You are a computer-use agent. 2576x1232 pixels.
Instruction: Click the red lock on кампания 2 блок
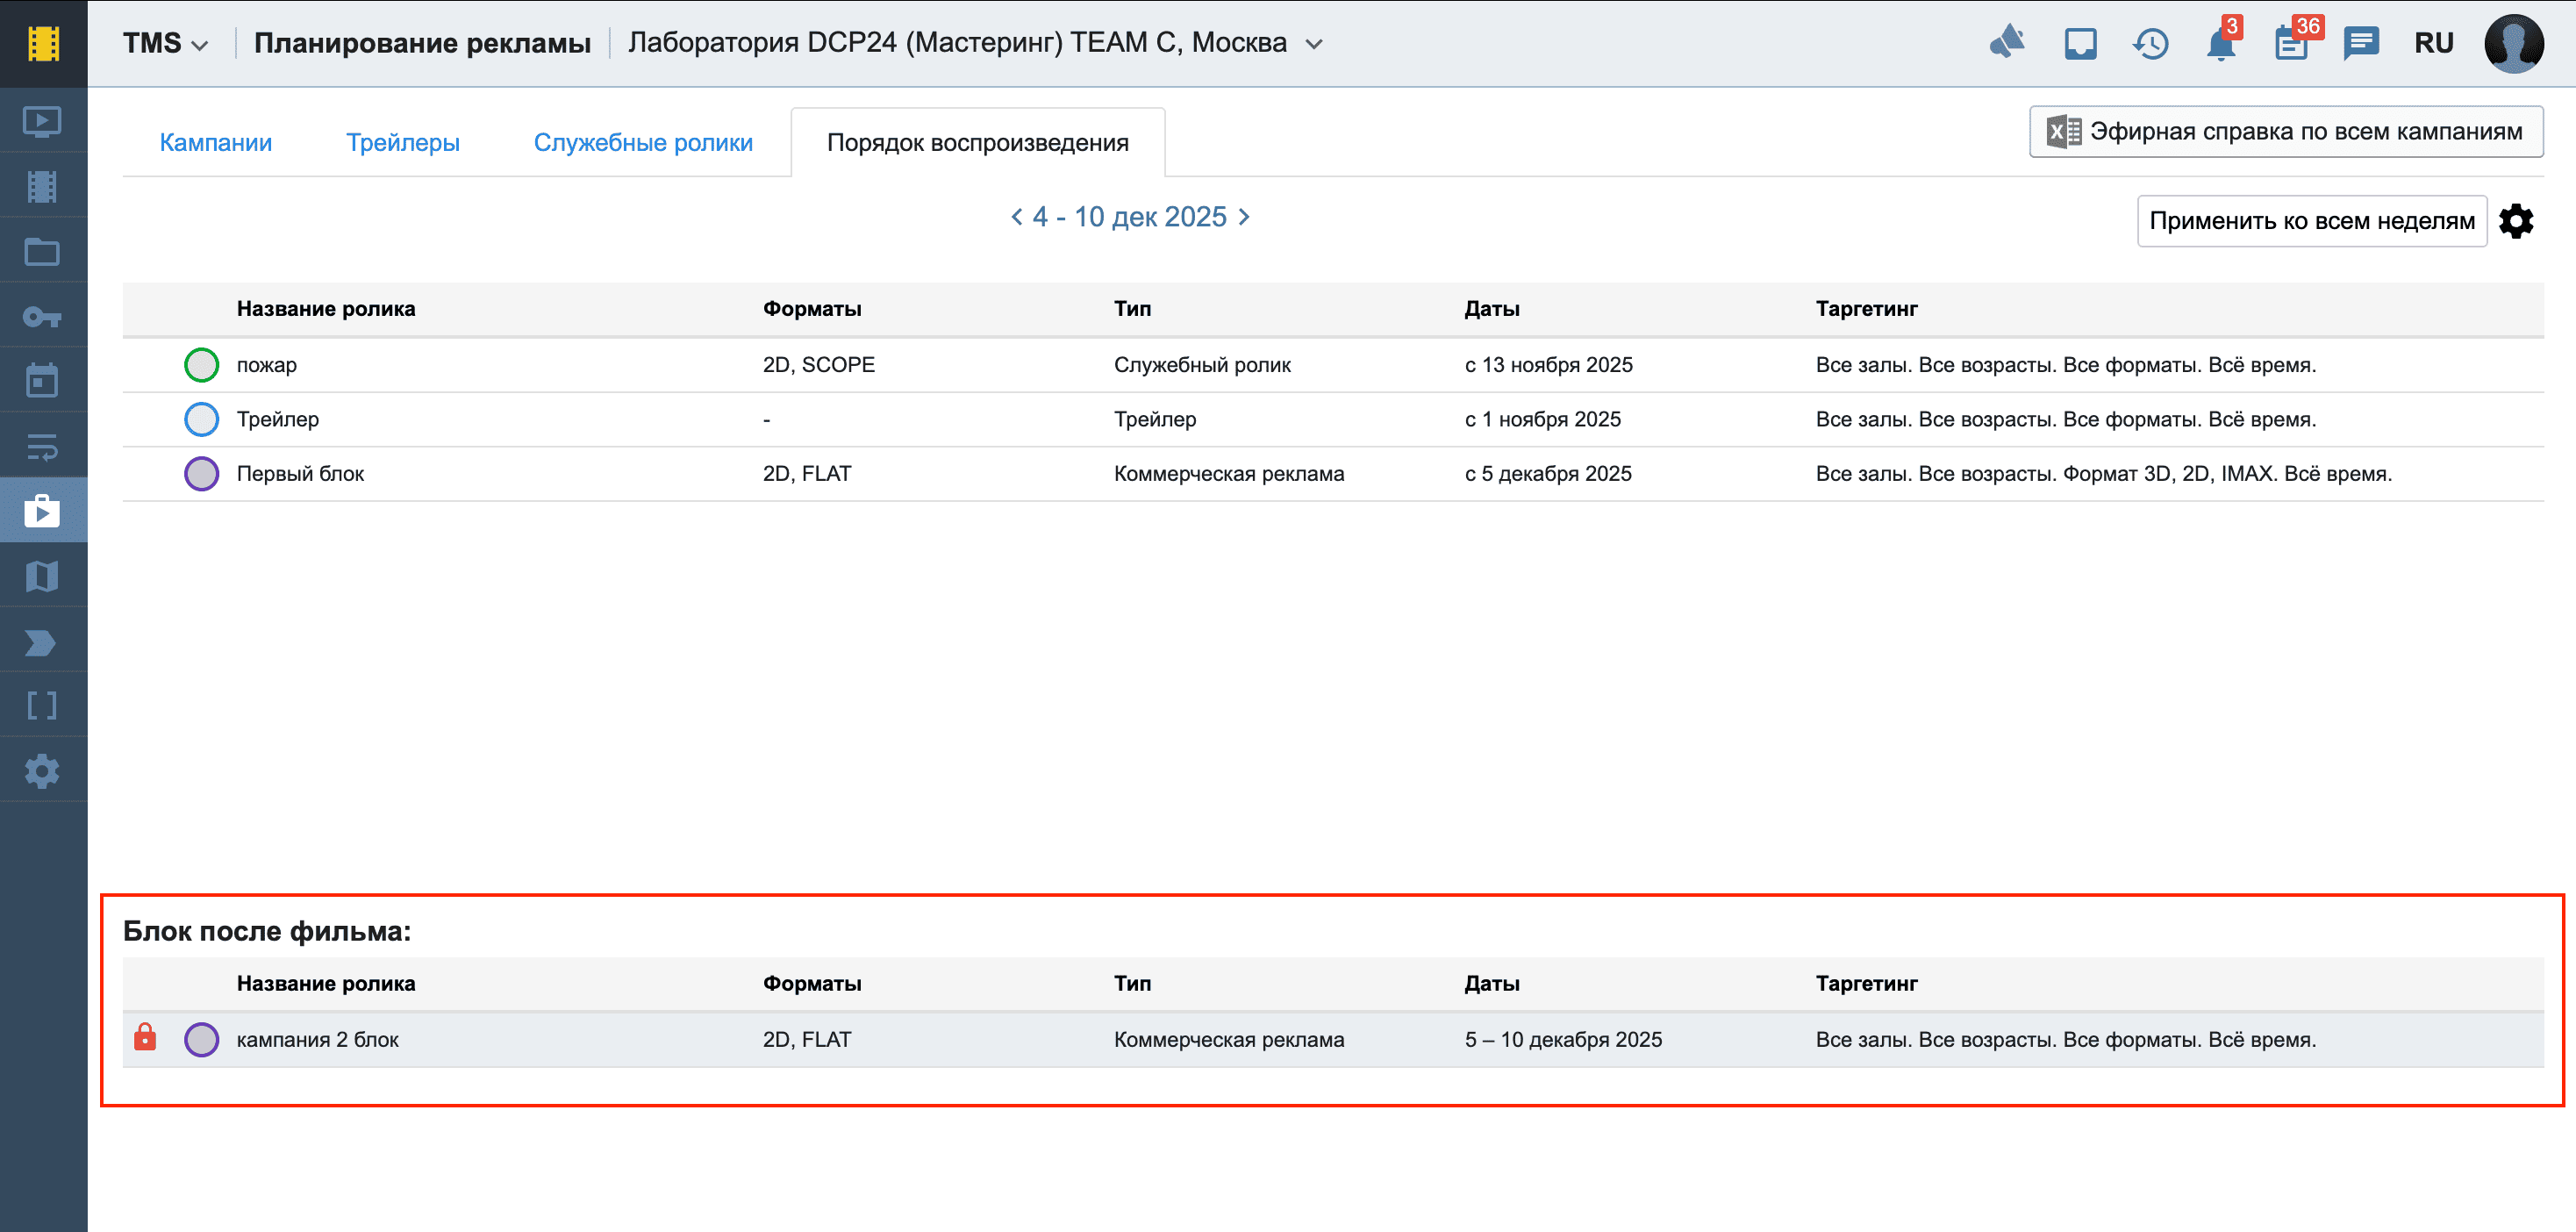(x=145, y=1037)
